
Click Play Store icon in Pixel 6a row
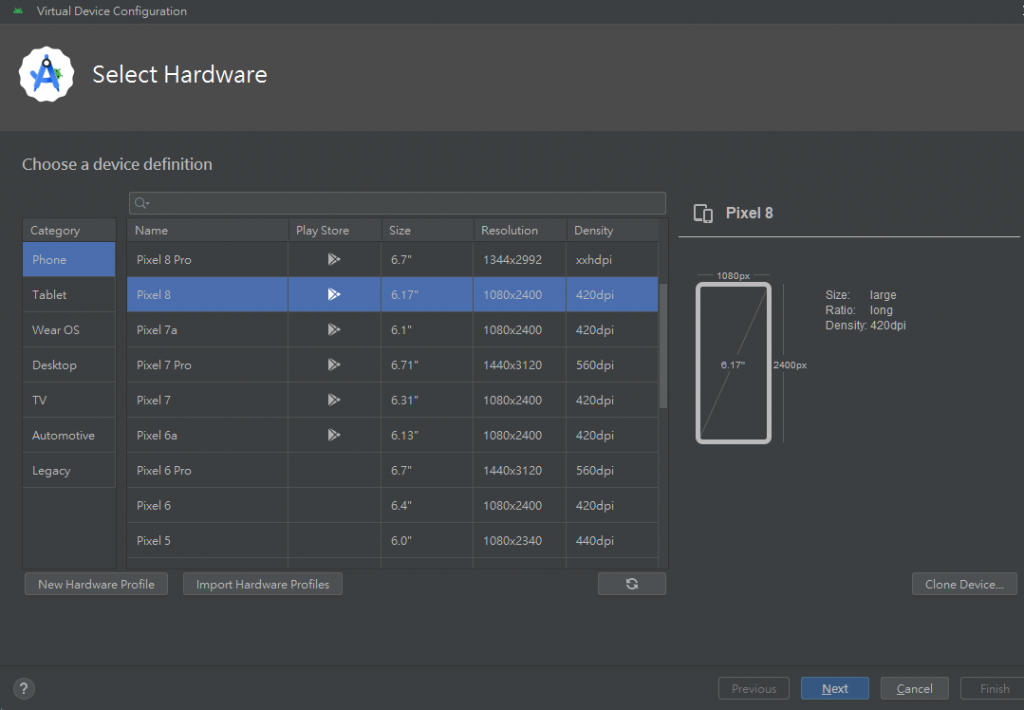click(x=334, y=435)
